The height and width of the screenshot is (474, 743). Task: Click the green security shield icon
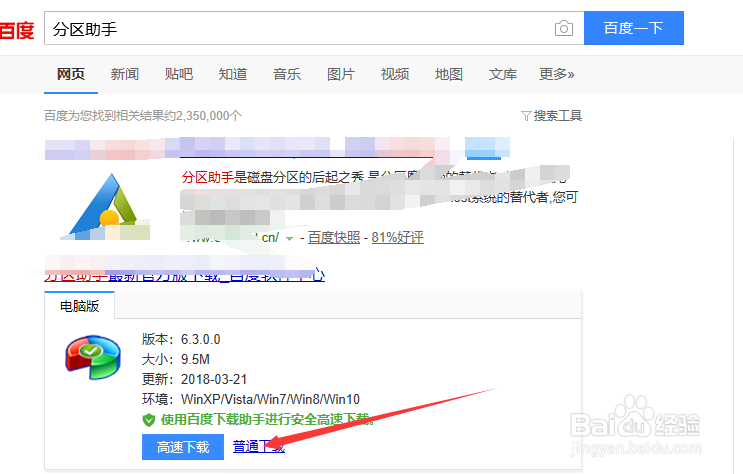[x=149, y=419]
